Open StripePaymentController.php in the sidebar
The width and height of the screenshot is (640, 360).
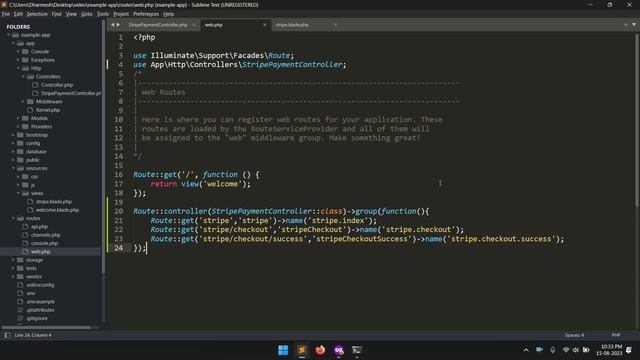pos(71,93)
